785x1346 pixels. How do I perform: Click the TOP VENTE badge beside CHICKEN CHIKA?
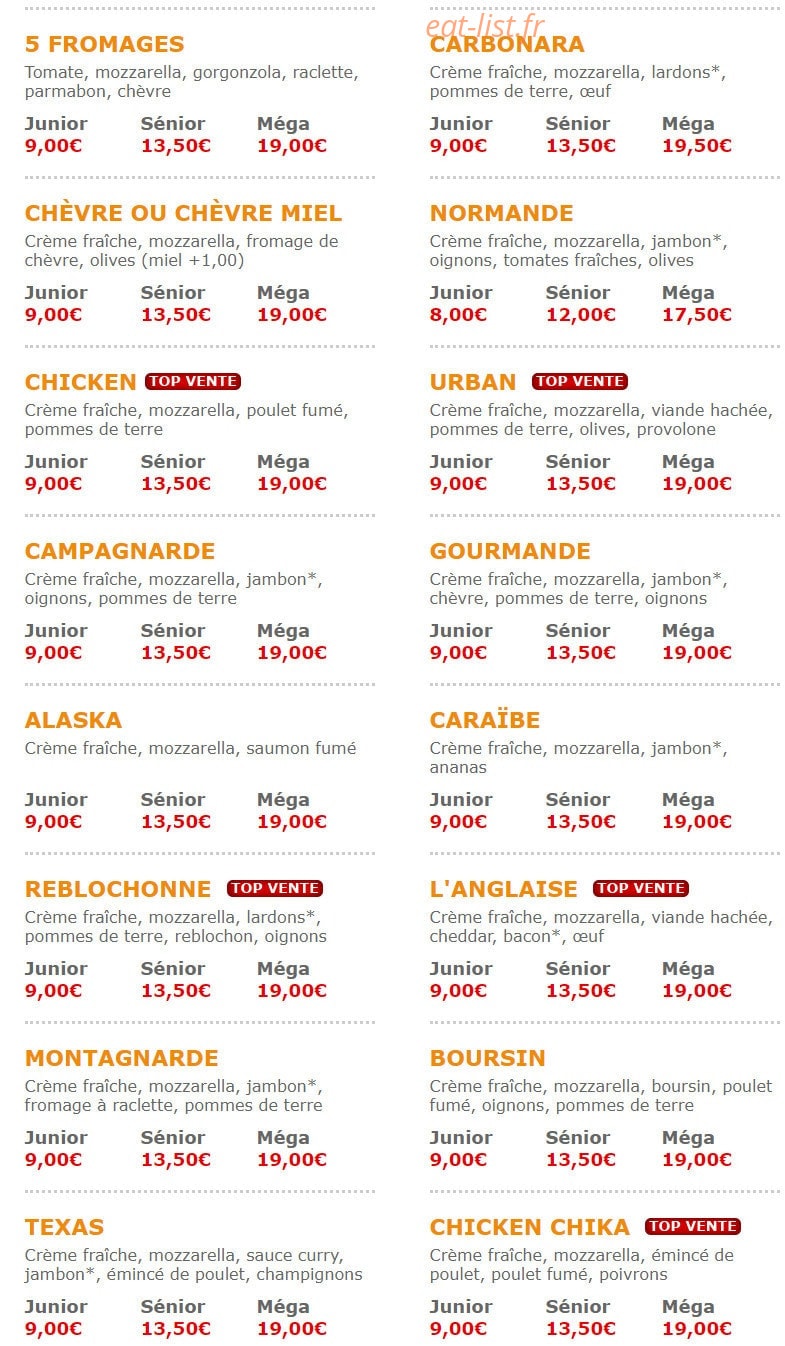pos(692,1226)
